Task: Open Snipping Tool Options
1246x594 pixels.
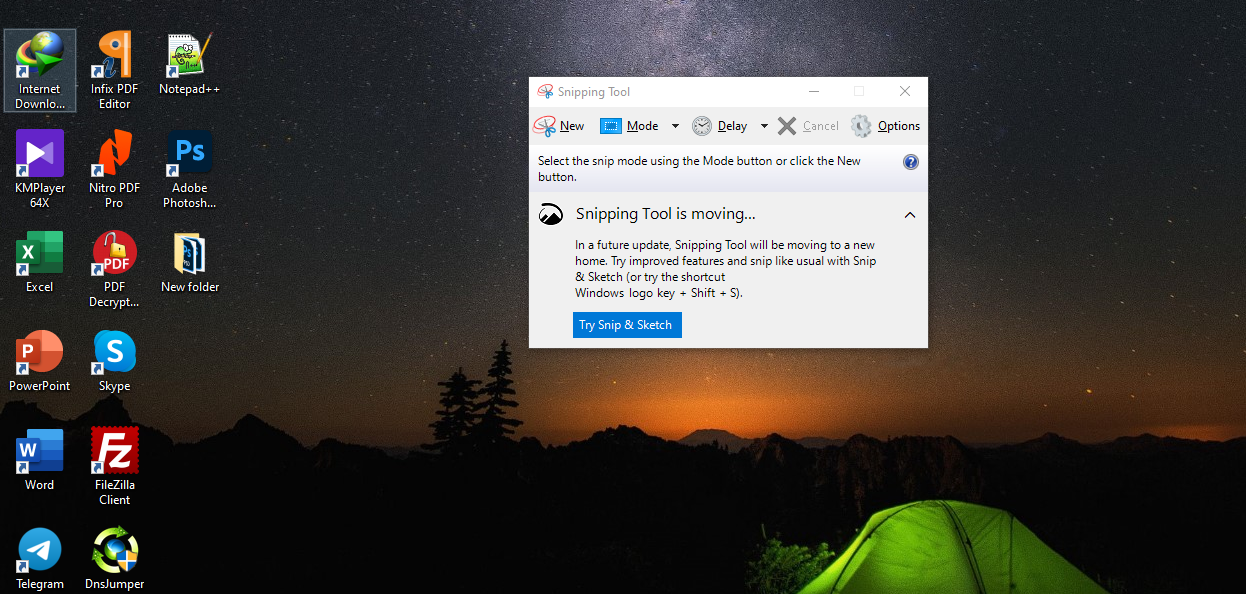Action: coord(885,126)
